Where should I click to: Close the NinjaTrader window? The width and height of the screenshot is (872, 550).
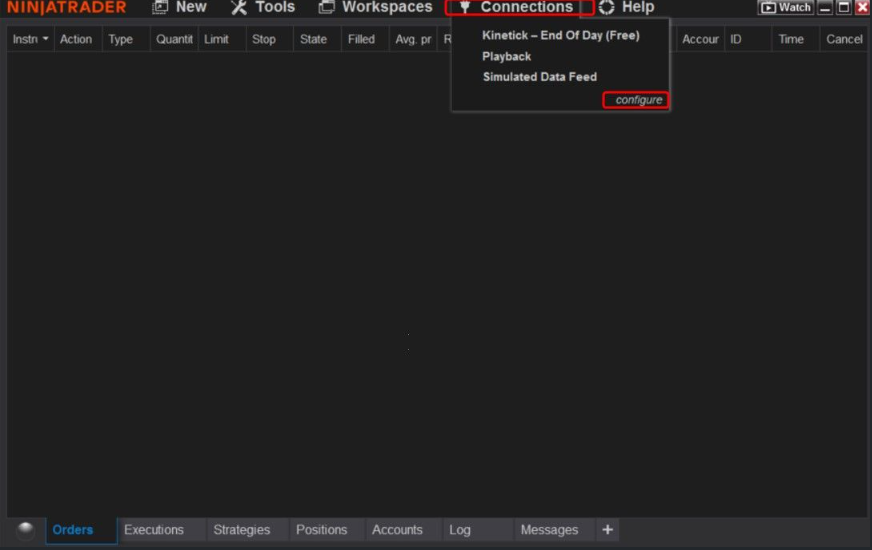862,7
